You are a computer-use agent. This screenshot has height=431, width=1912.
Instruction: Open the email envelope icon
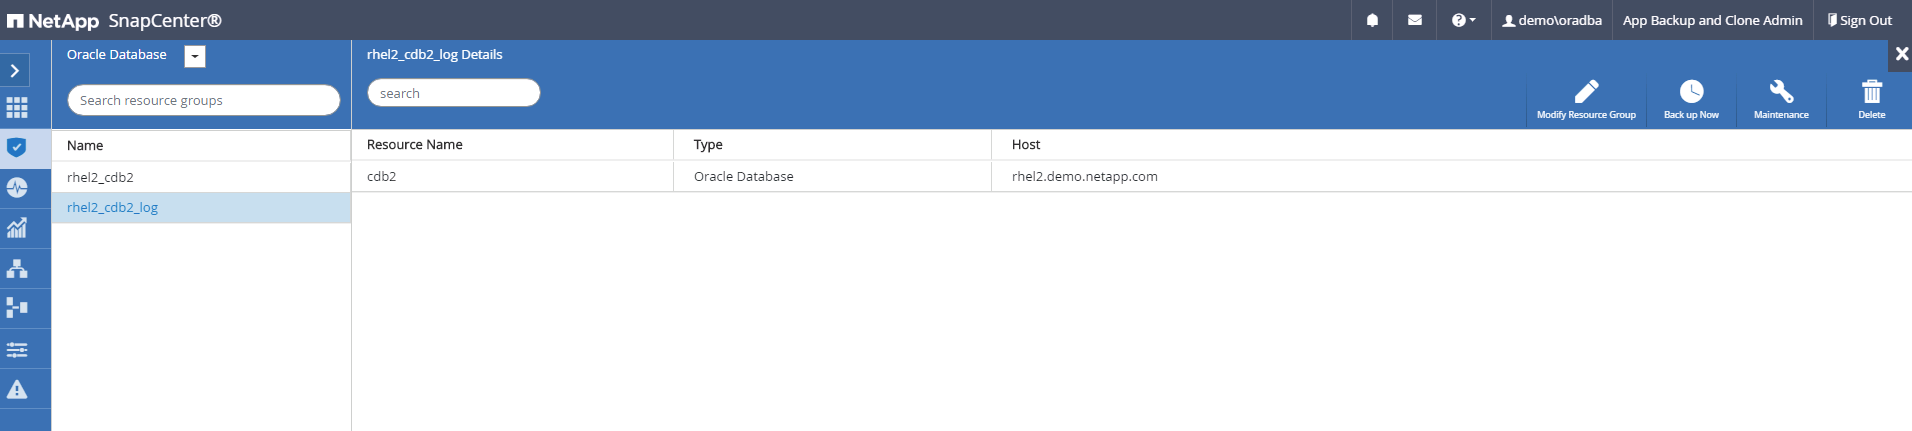tap(1414, 20)
